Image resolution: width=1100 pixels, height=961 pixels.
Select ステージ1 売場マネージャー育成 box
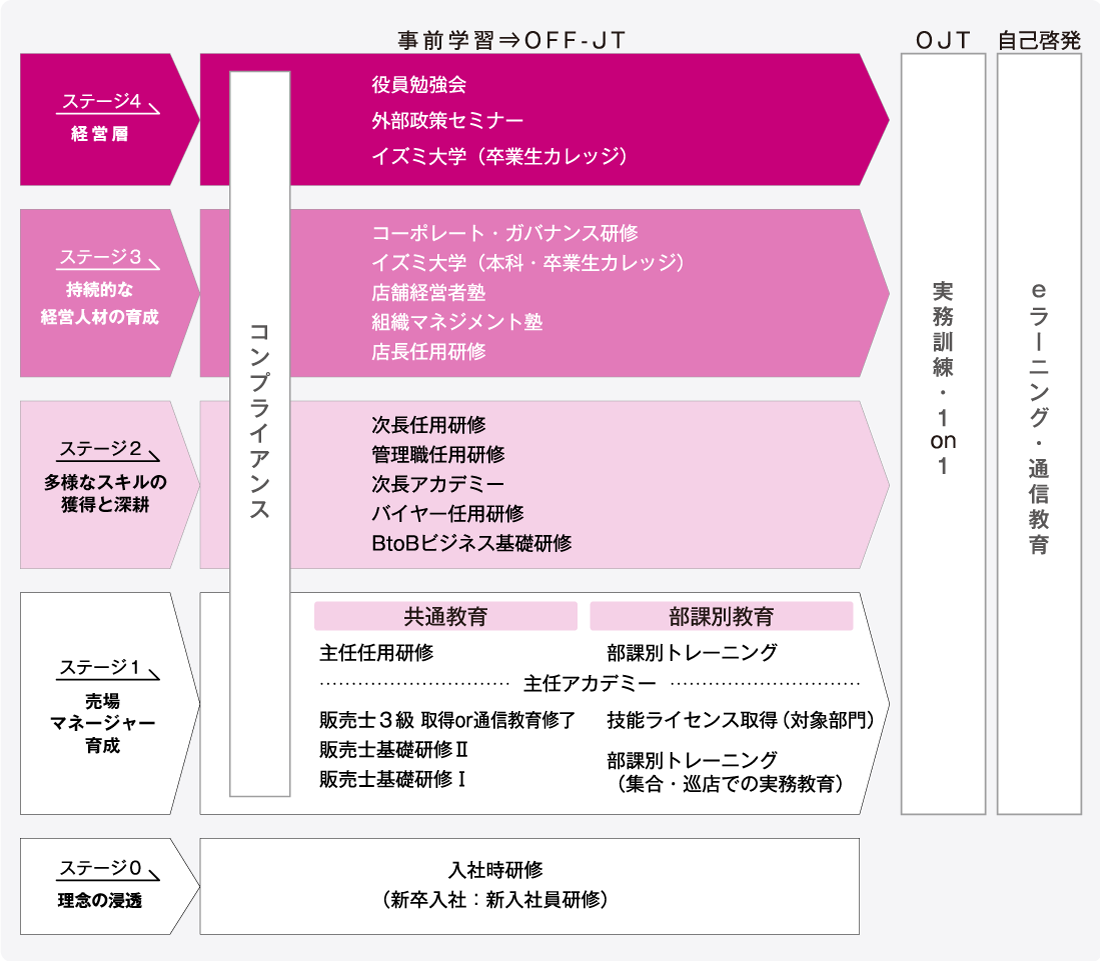pyautogui.click(x=100, y=703)
